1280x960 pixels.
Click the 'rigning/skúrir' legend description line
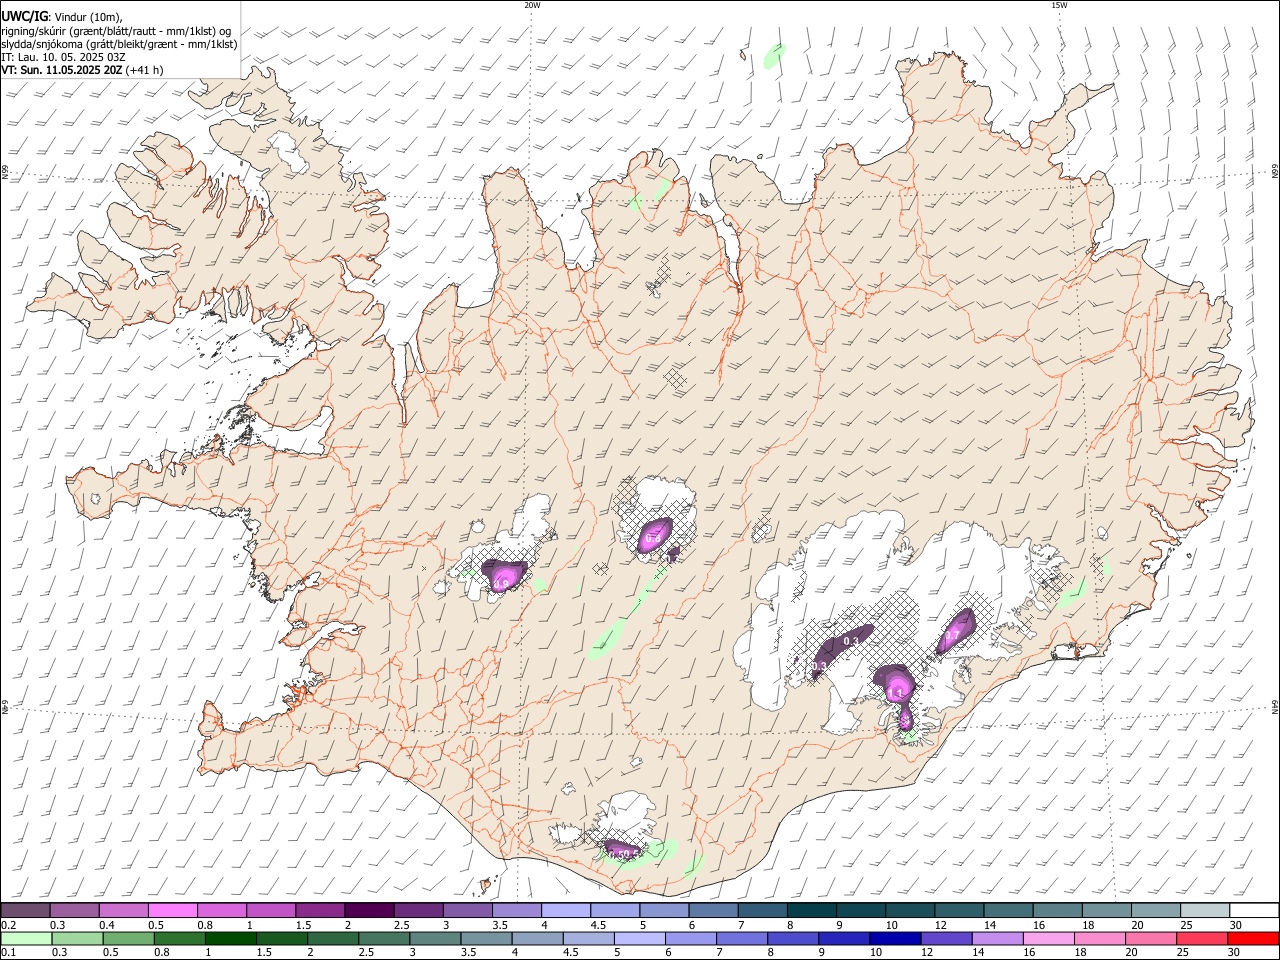point(116,31)
